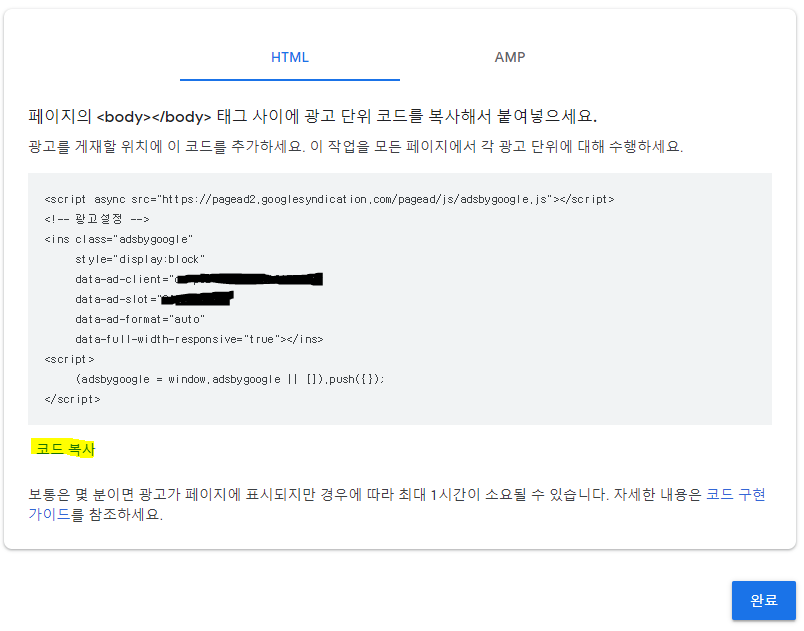The image size is (804, 631).
Task: Click the ins class="adsbygoogle" line
Action: click(118, 239)
